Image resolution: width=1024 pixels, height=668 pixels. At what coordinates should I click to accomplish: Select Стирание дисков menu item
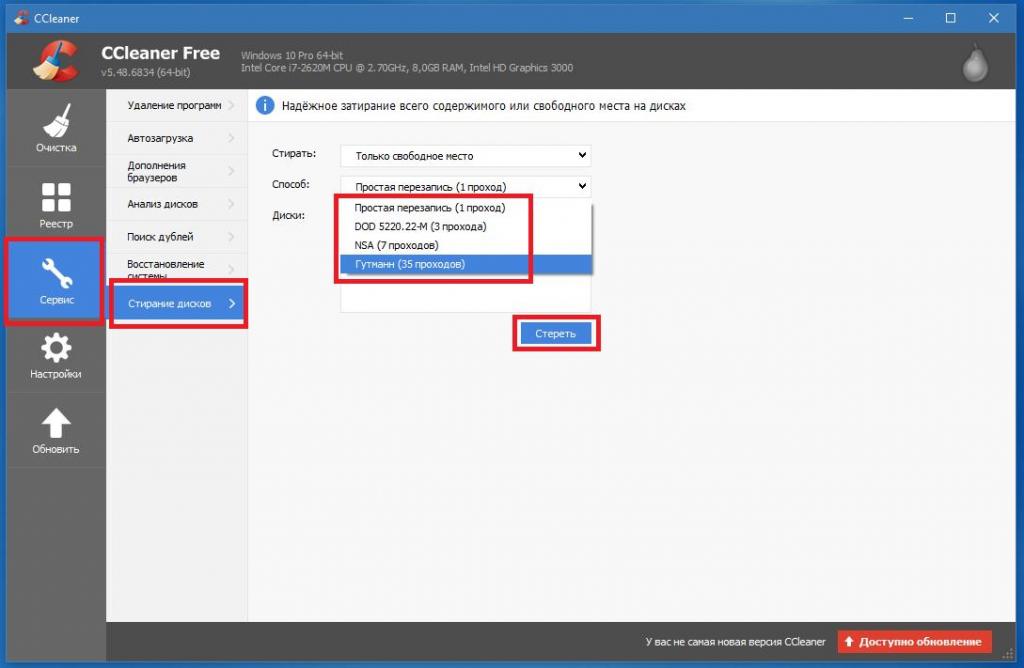pos(177,303)
